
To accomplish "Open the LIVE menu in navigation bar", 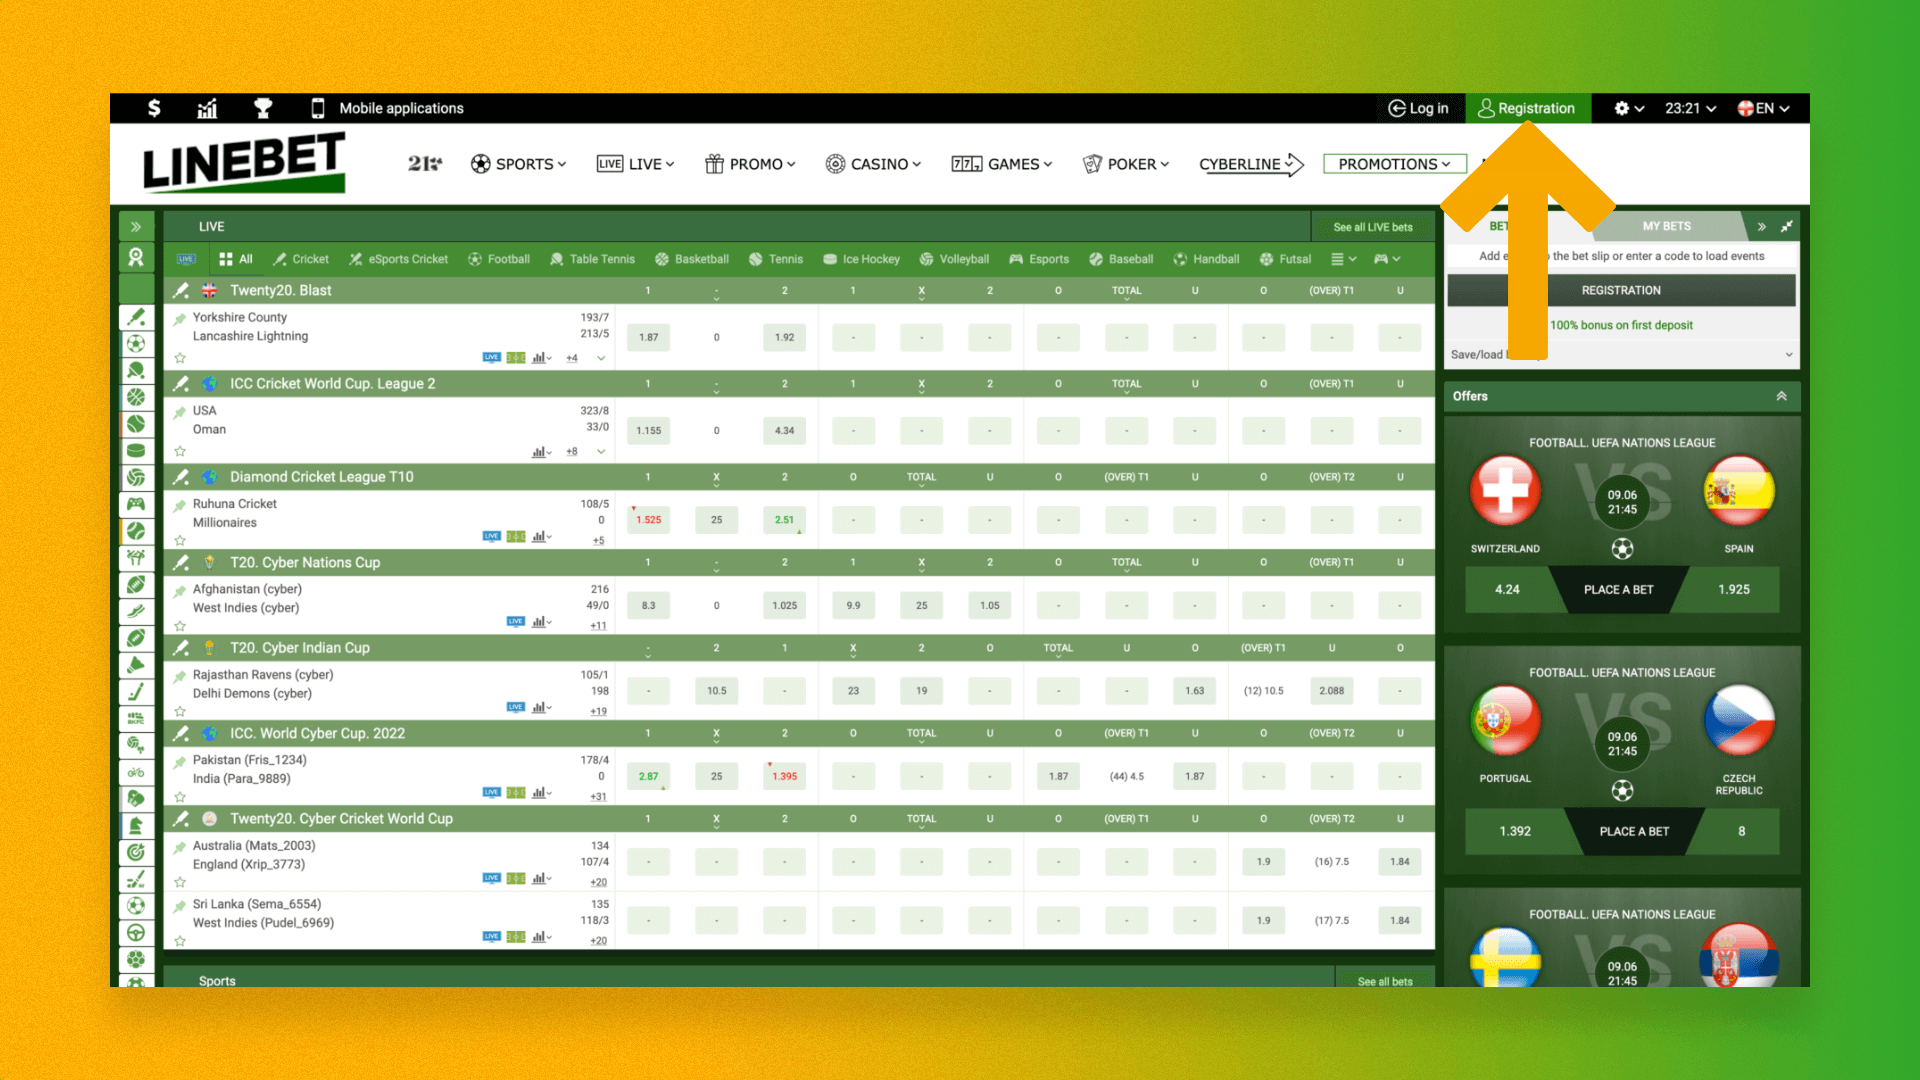I will point(635,164).
